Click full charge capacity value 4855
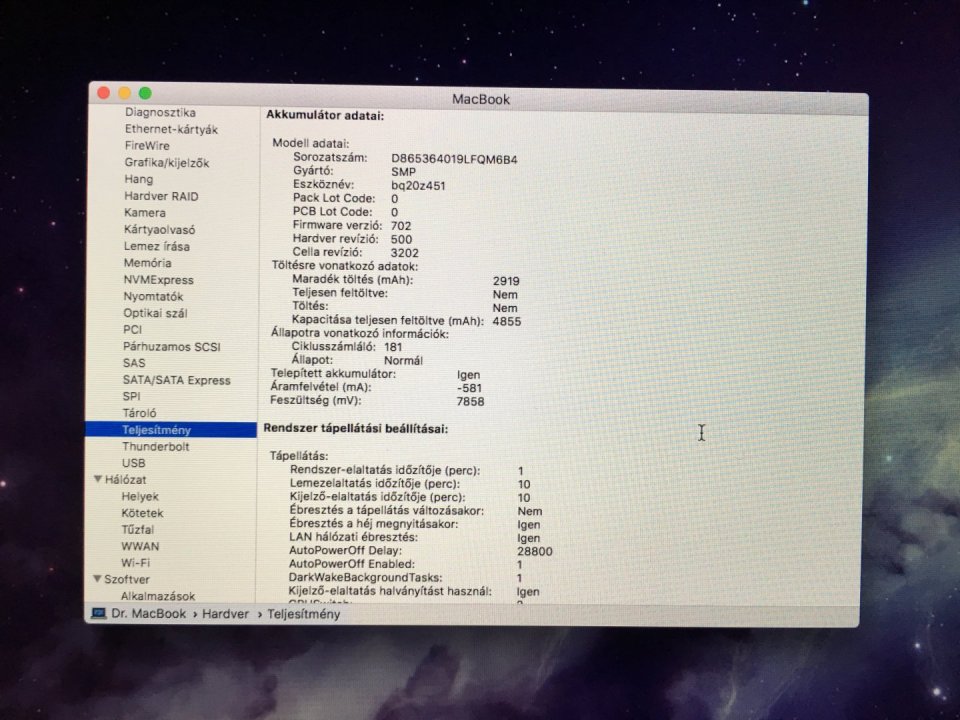The width and height of the screenshot is (960, 720). coord(506,321)
